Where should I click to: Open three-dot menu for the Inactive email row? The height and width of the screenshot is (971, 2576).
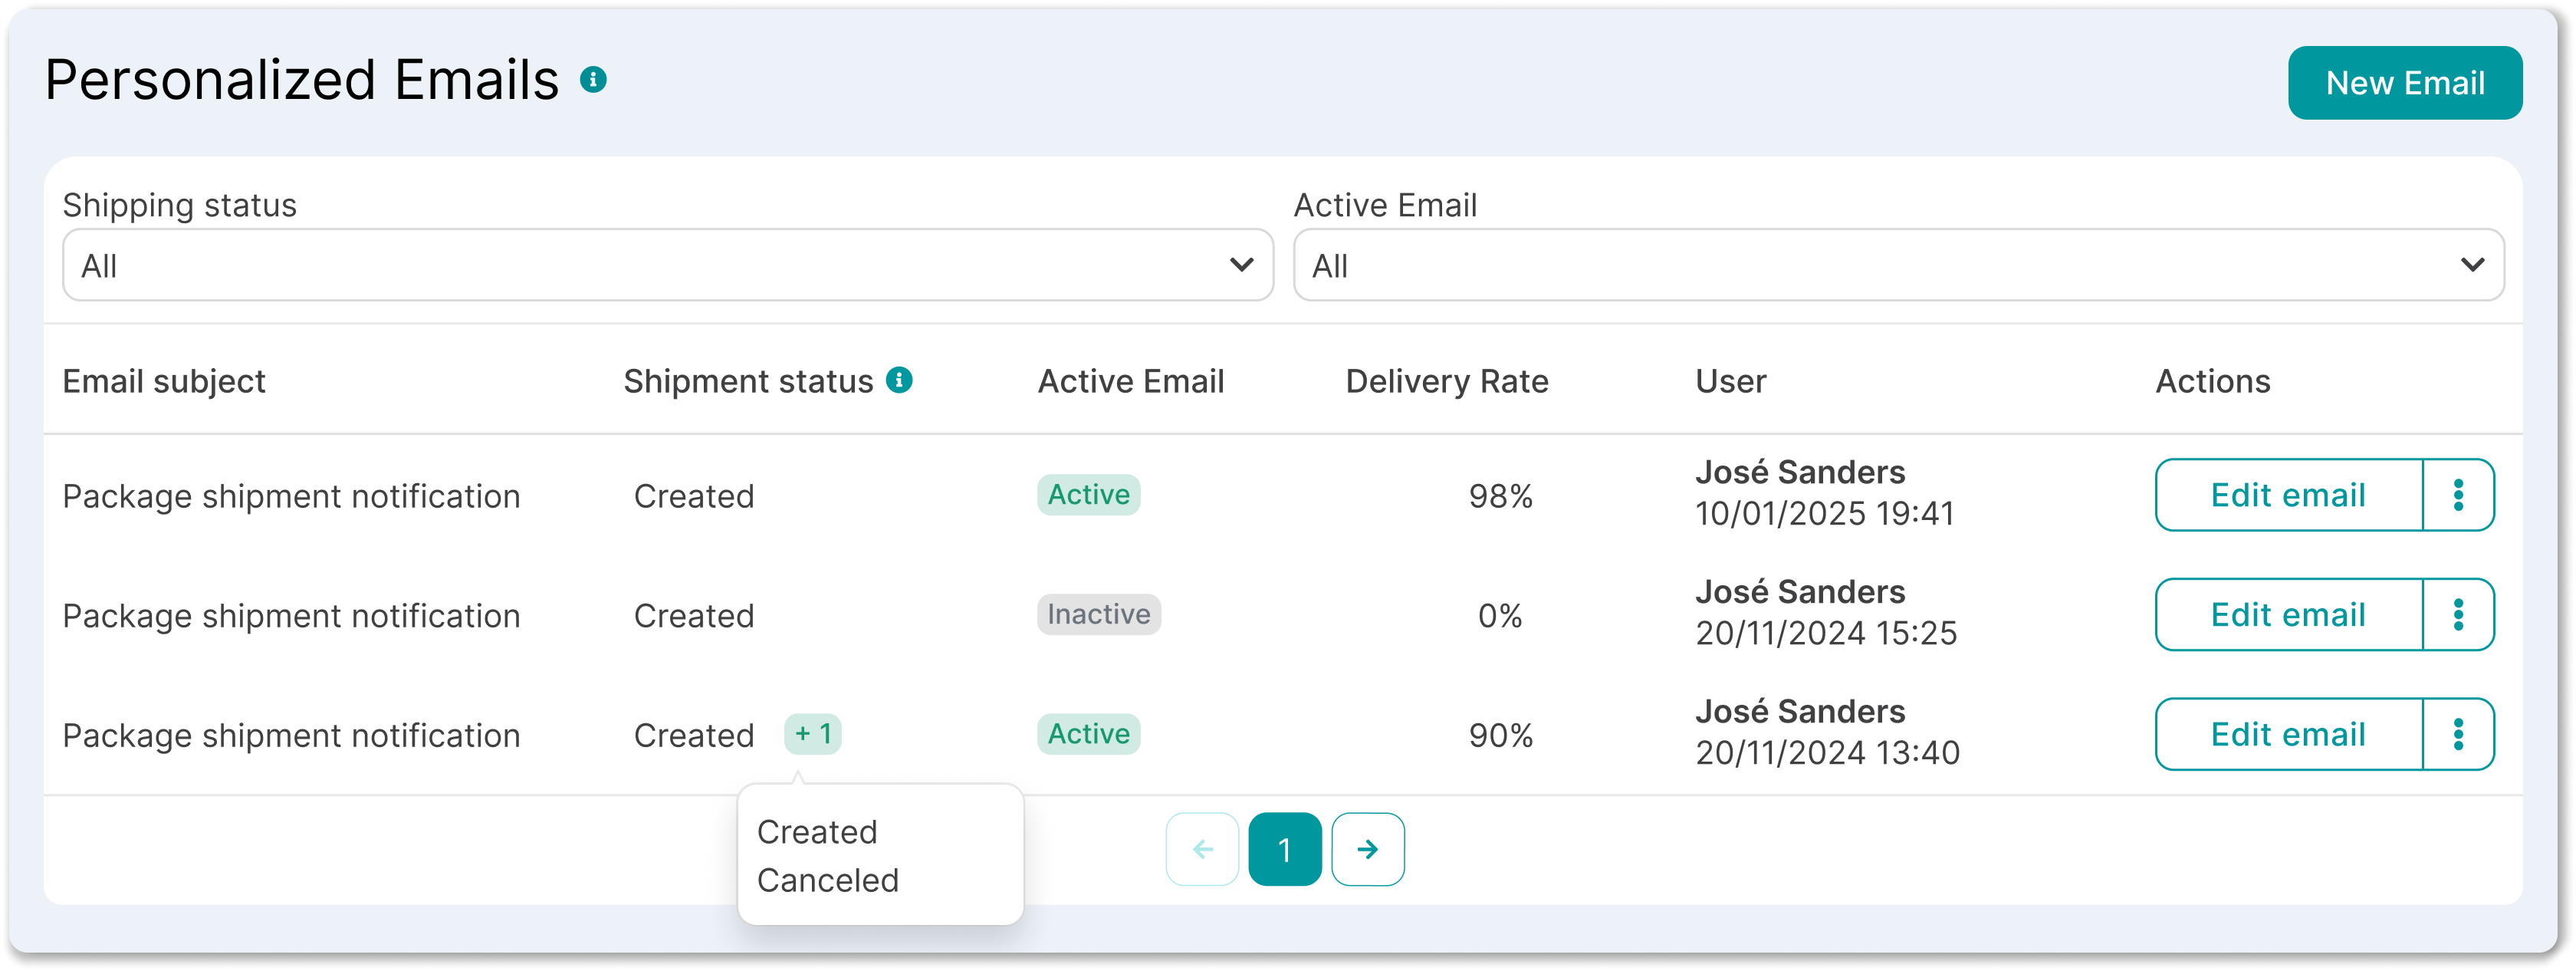click(x=2458, y=614)
